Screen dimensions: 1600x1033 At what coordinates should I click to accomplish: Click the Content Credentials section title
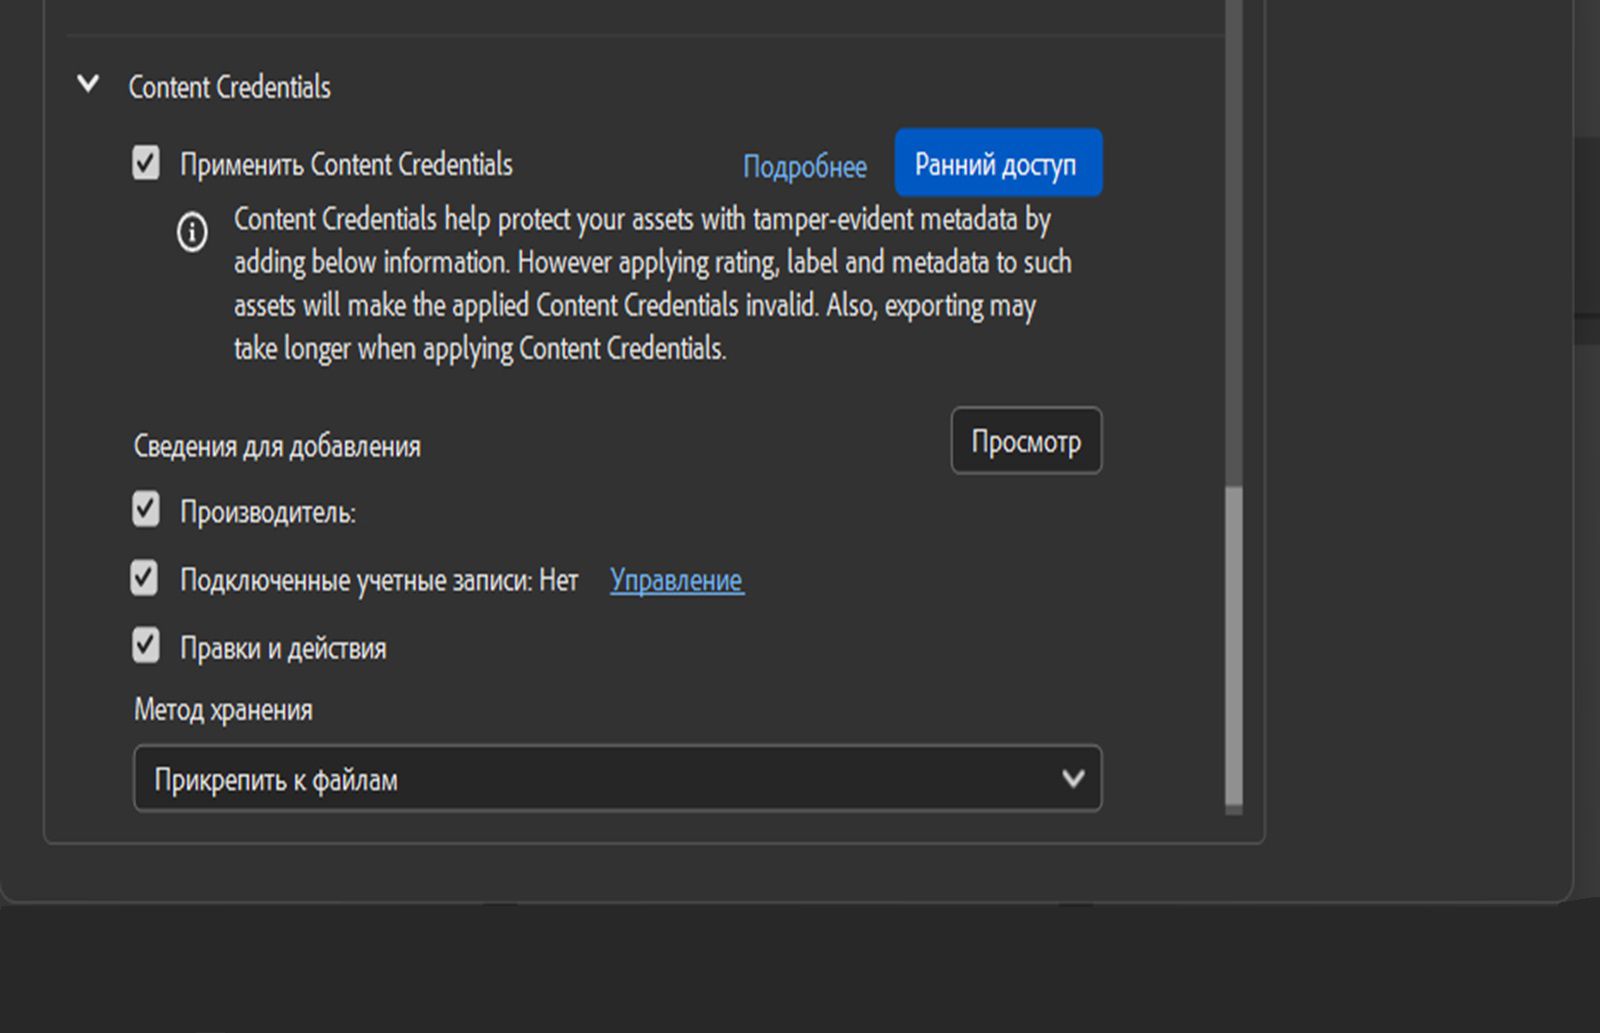click(229, 87)
